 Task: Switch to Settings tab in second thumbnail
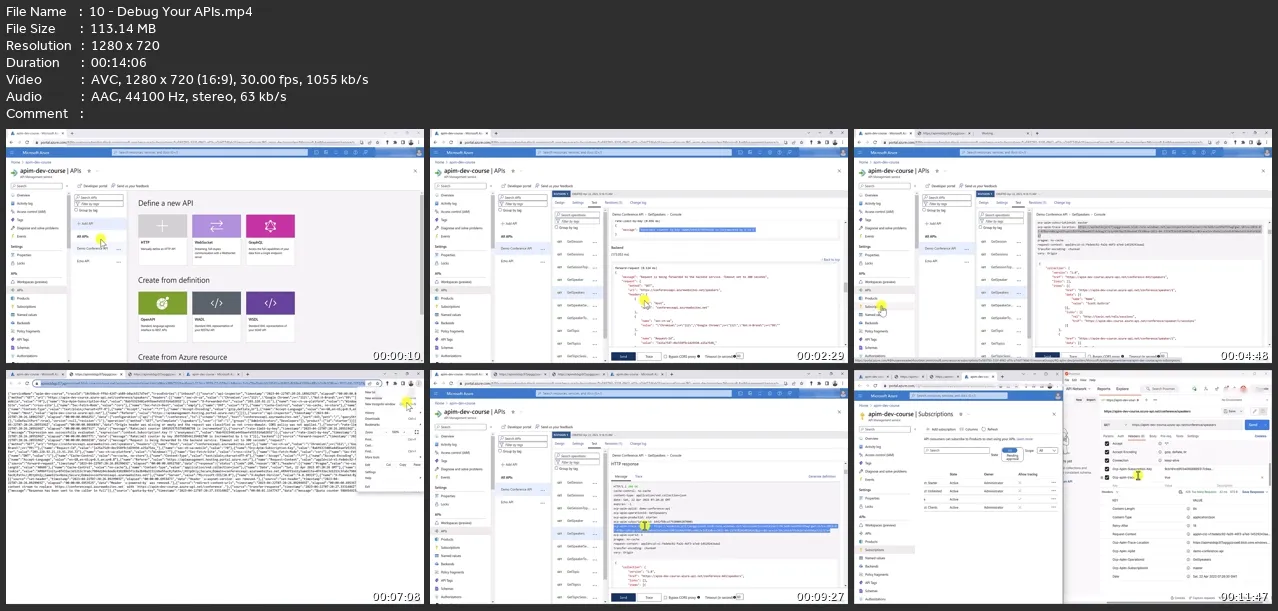tap(578, 203)
